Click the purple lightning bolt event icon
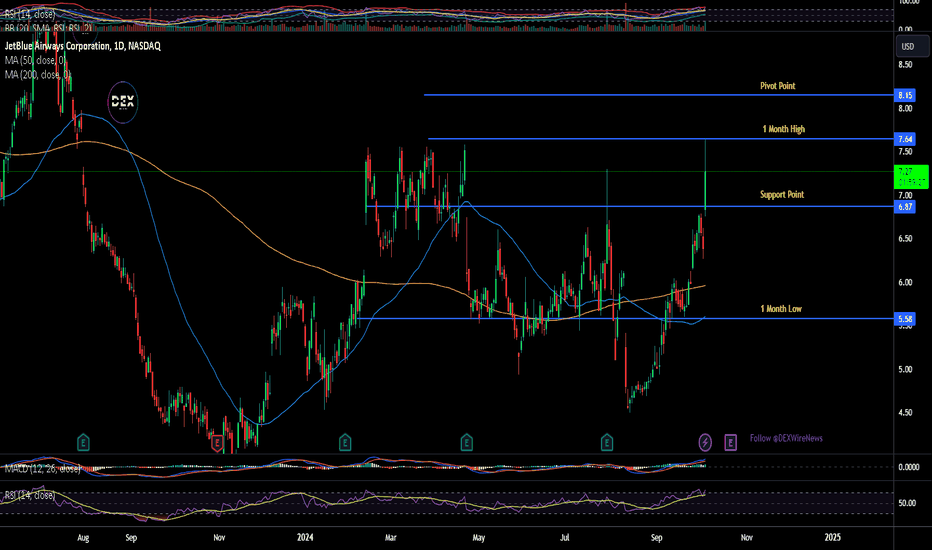This screenshot has width=932, height=550. tap(705, 442)
